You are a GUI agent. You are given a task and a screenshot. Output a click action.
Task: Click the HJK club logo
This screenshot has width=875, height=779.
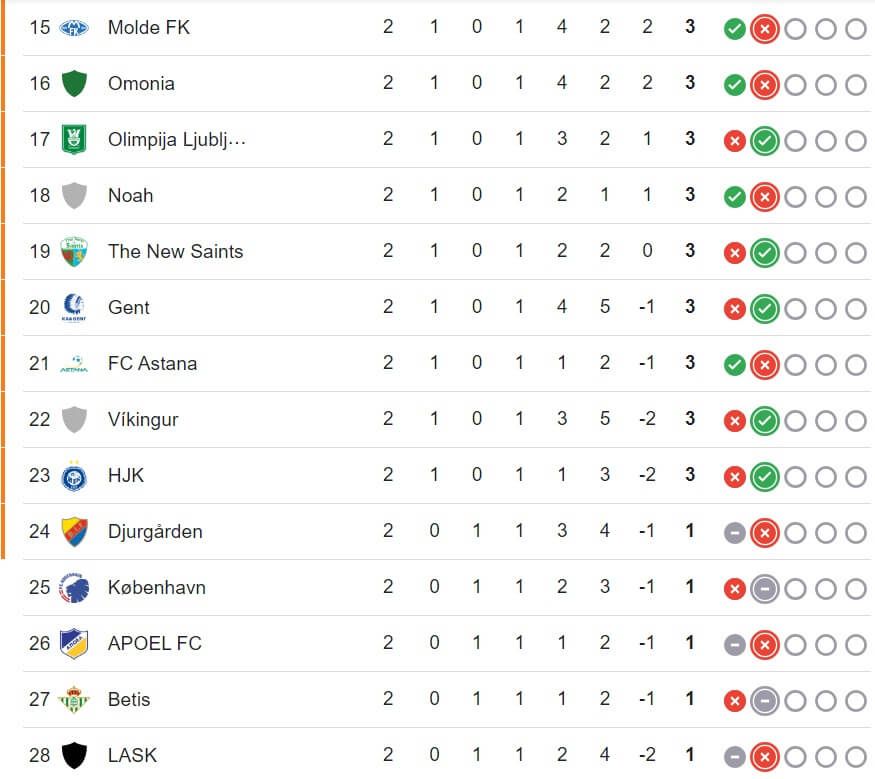point(75,476)
